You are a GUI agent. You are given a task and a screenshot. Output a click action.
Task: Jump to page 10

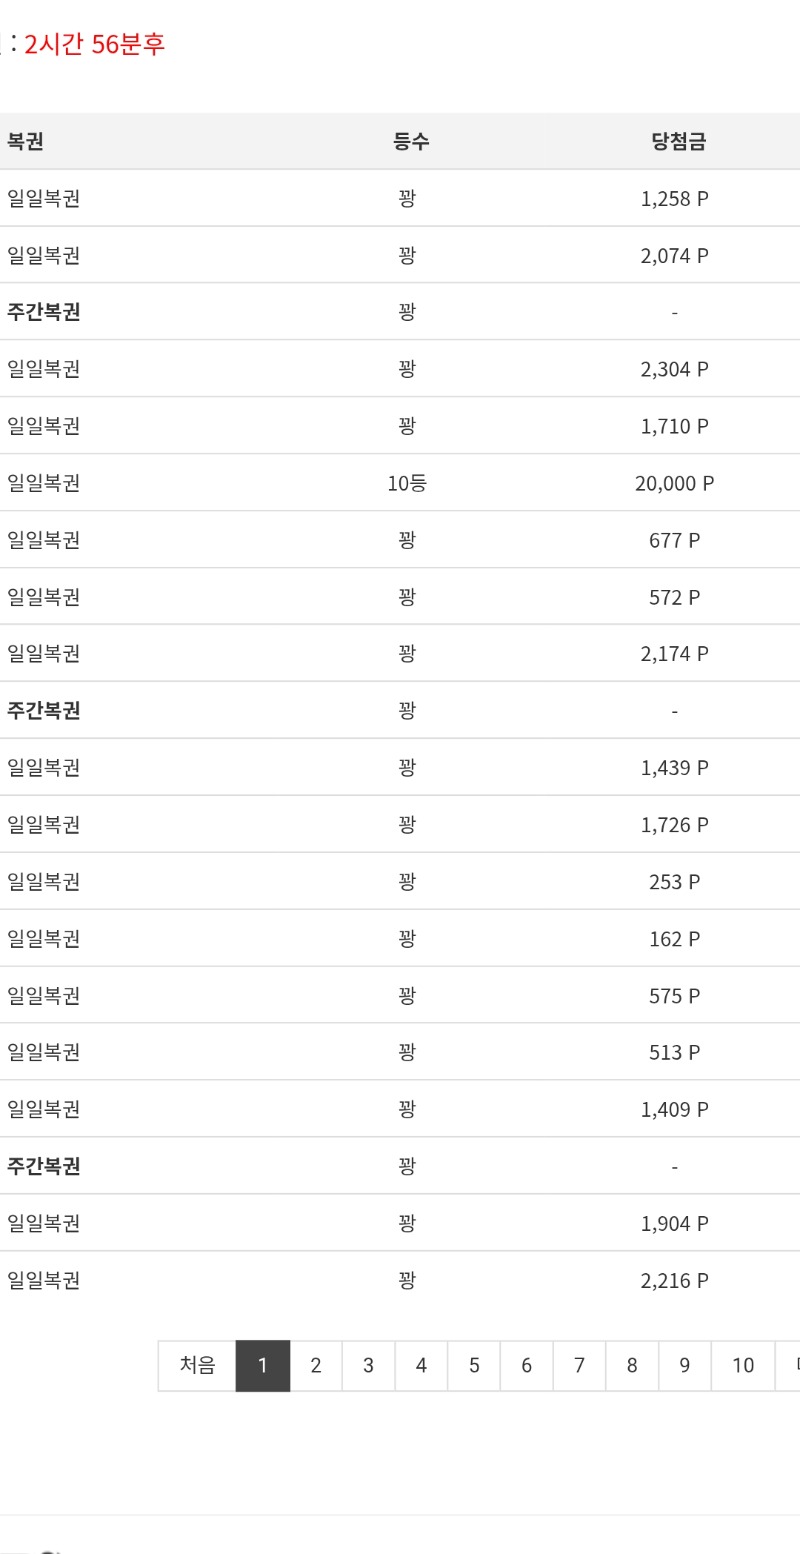[743, 1366]
